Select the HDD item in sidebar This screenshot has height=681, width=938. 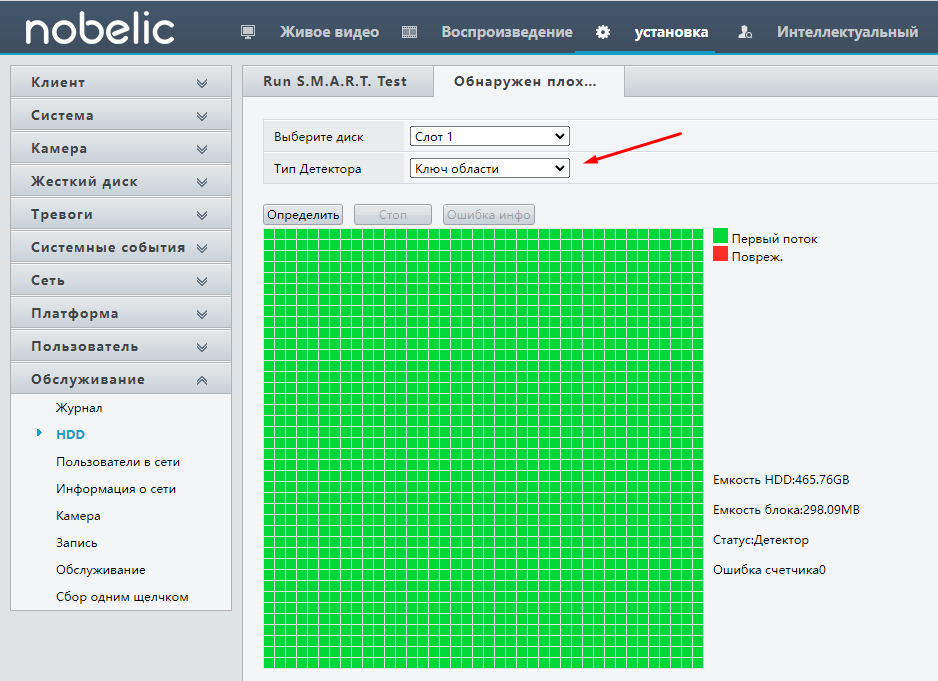tap(71, 434)
